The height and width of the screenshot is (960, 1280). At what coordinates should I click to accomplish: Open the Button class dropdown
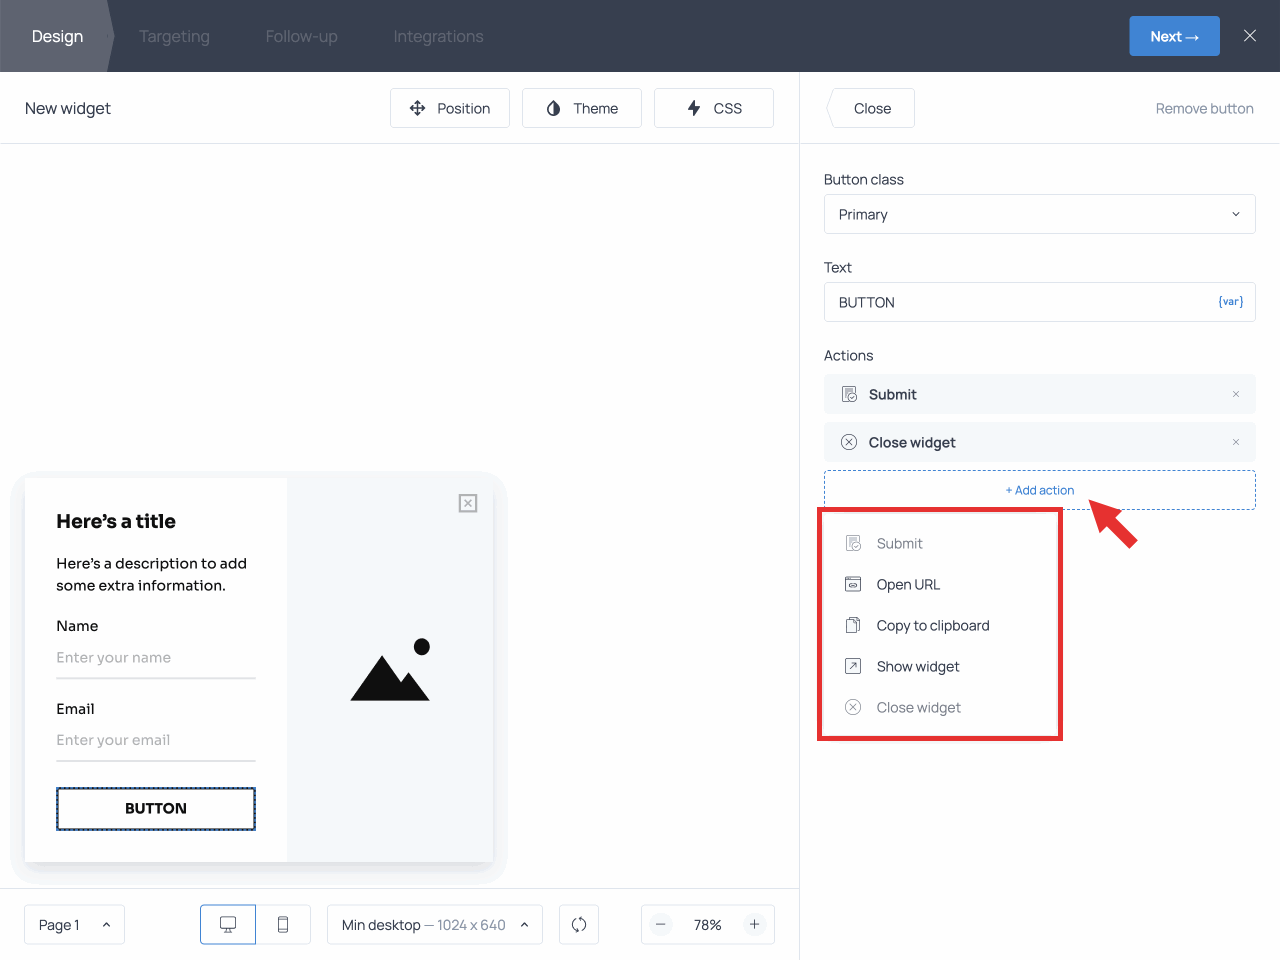point(1039,214)
